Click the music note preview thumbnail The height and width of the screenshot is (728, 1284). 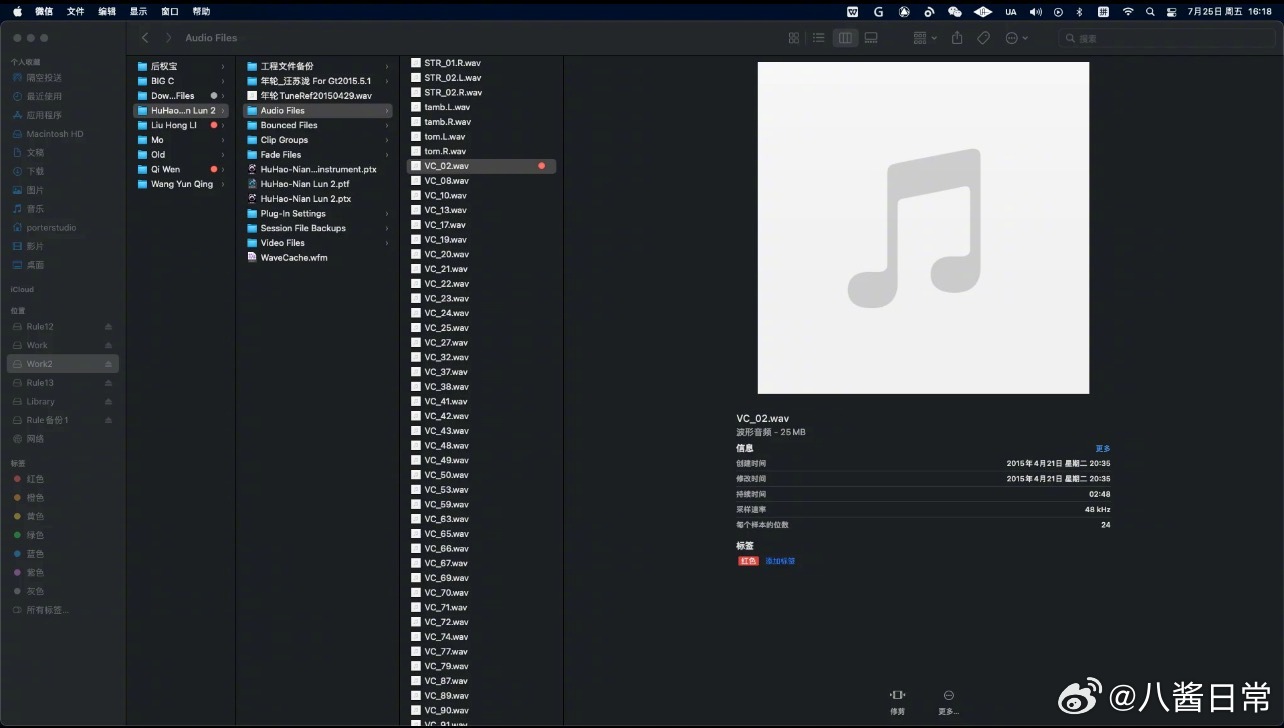pos(923,228)
